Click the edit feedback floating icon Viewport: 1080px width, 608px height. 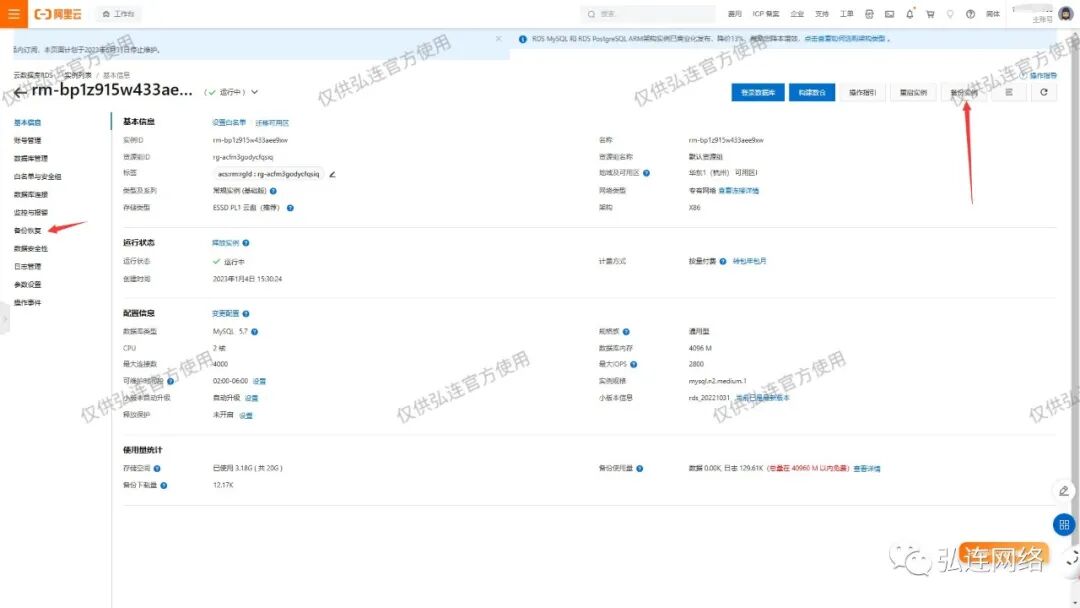point(1064,491)
